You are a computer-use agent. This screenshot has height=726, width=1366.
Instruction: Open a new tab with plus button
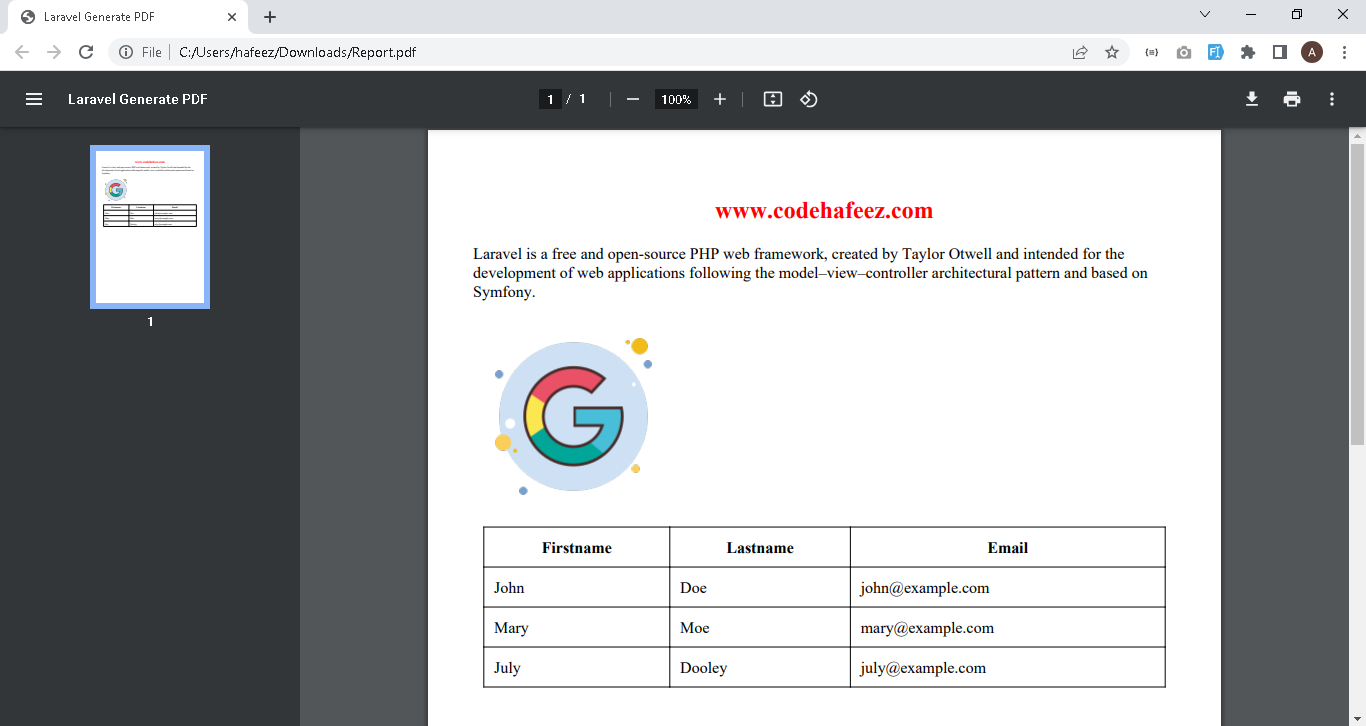pos(270,17)
